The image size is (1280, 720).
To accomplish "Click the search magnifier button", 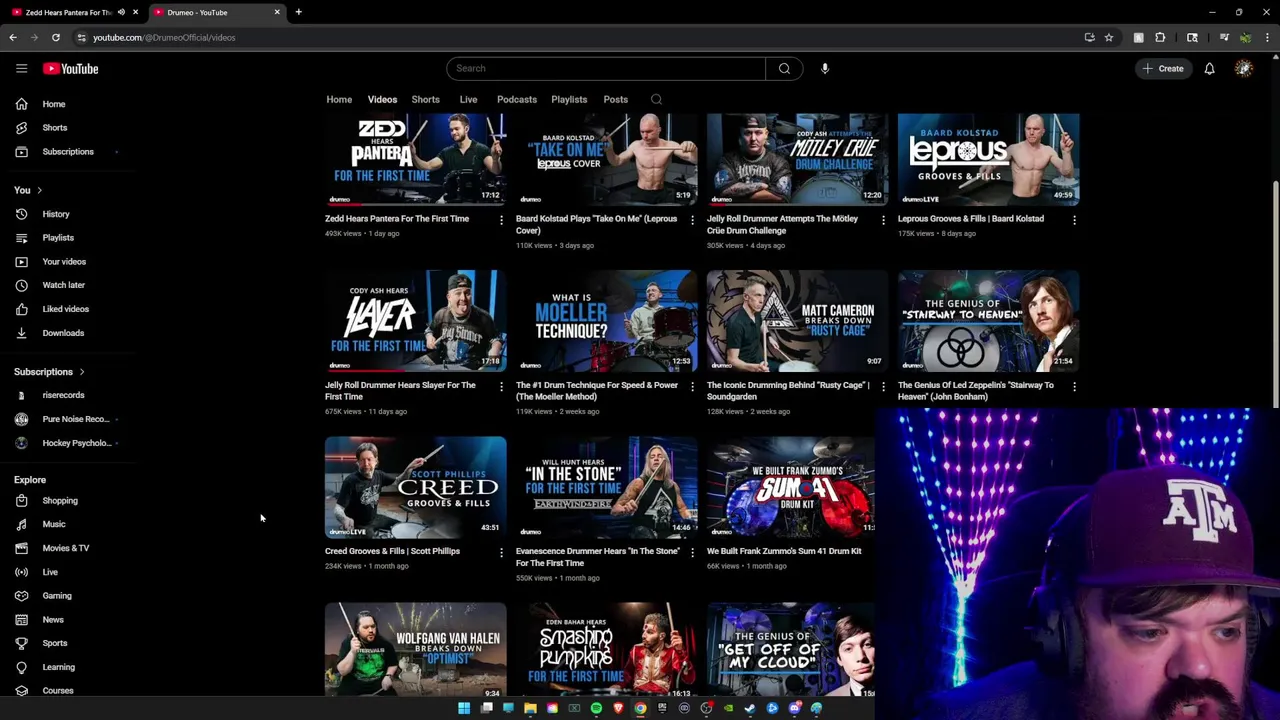I will pyautogui.click(x=784, y=68).
